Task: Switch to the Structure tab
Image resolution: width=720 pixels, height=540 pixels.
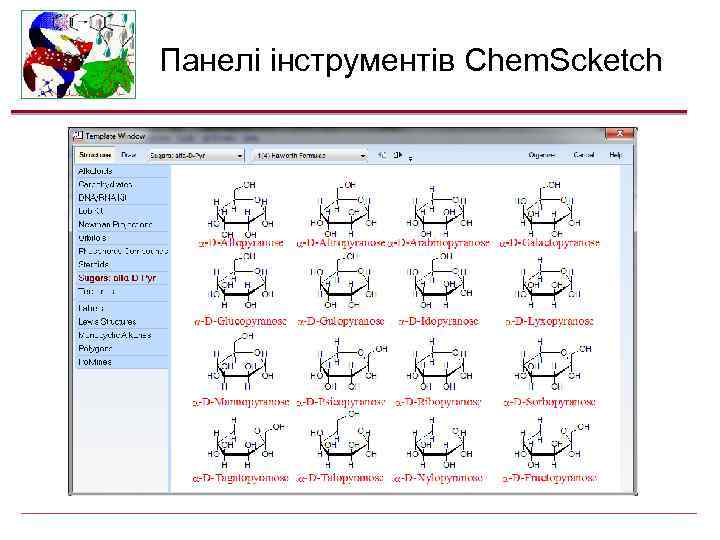Action: (95, 155)
